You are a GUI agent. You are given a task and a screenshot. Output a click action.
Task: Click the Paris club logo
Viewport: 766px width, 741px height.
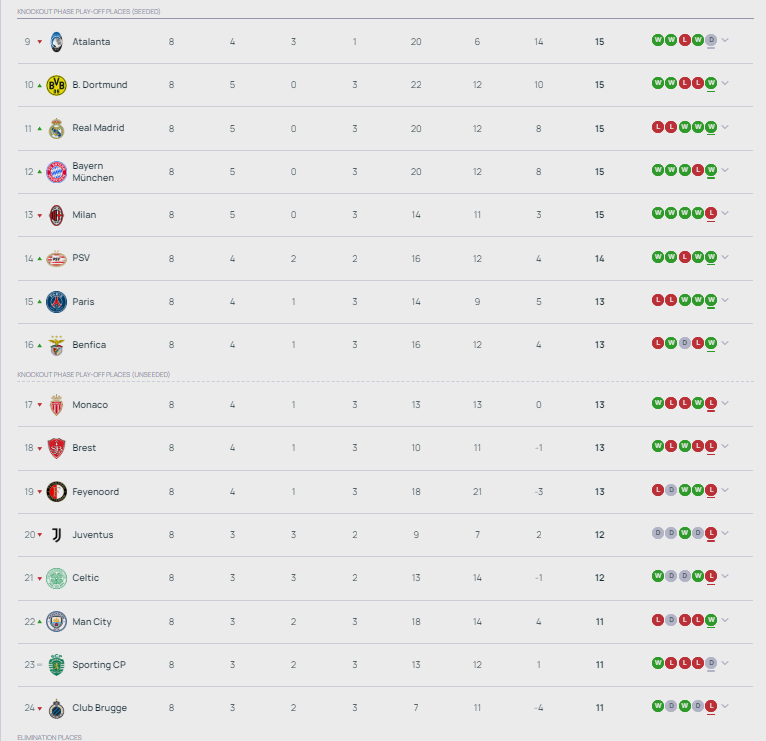click(x=56, y=301)
